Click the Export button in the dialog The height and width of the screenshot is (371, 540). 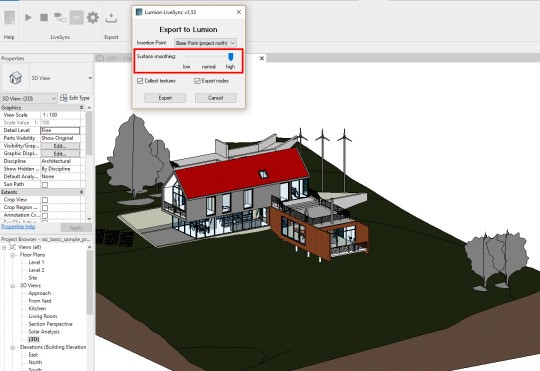click(165, 98)
